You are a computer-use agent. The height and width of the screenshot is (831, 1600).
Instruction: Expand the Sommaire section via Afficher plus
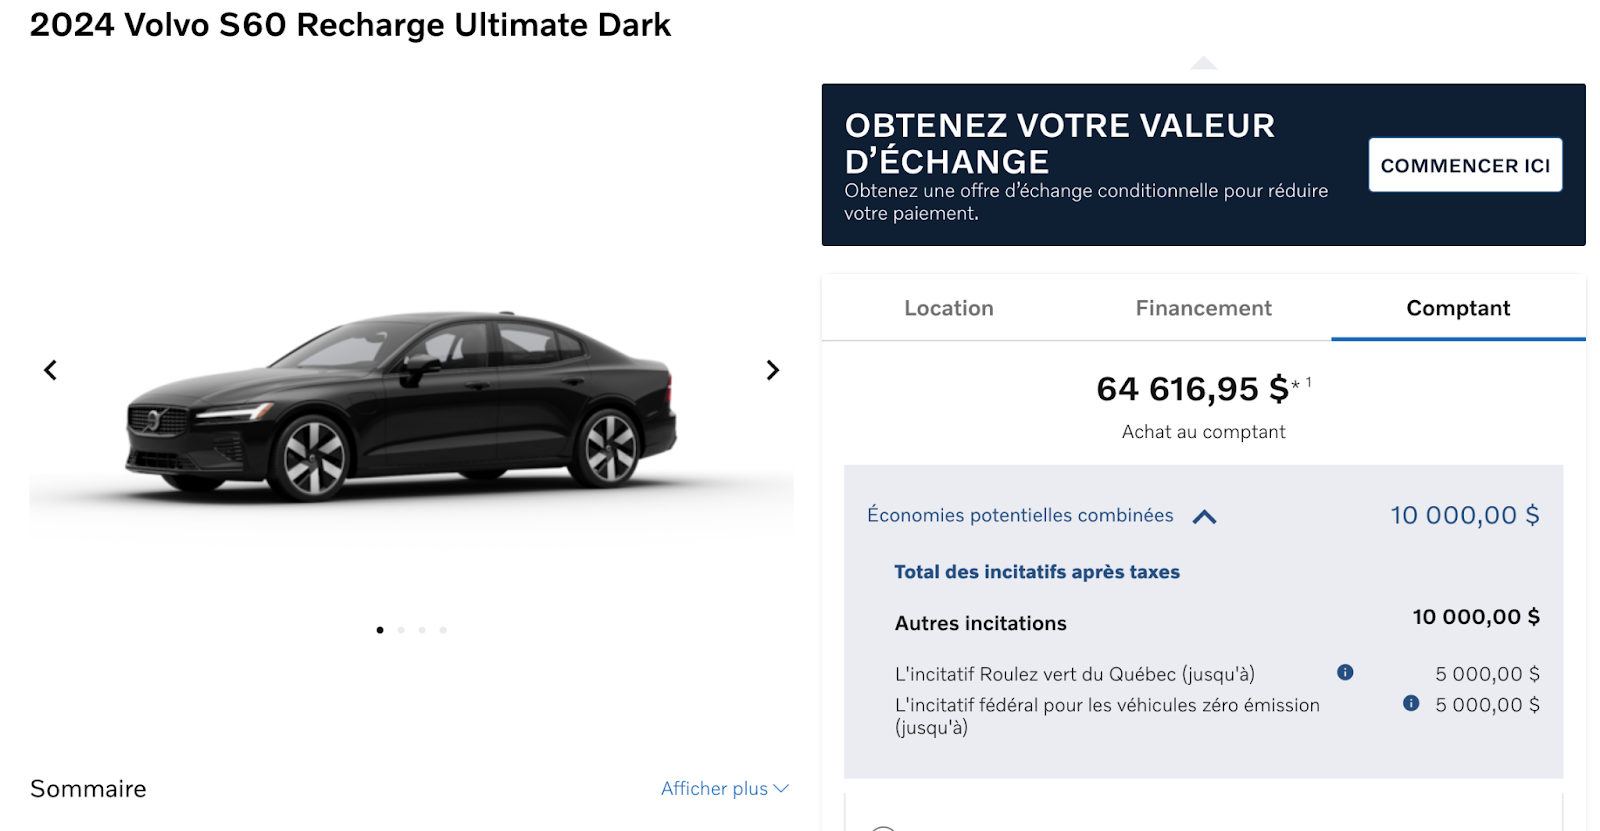click(714, 788)
